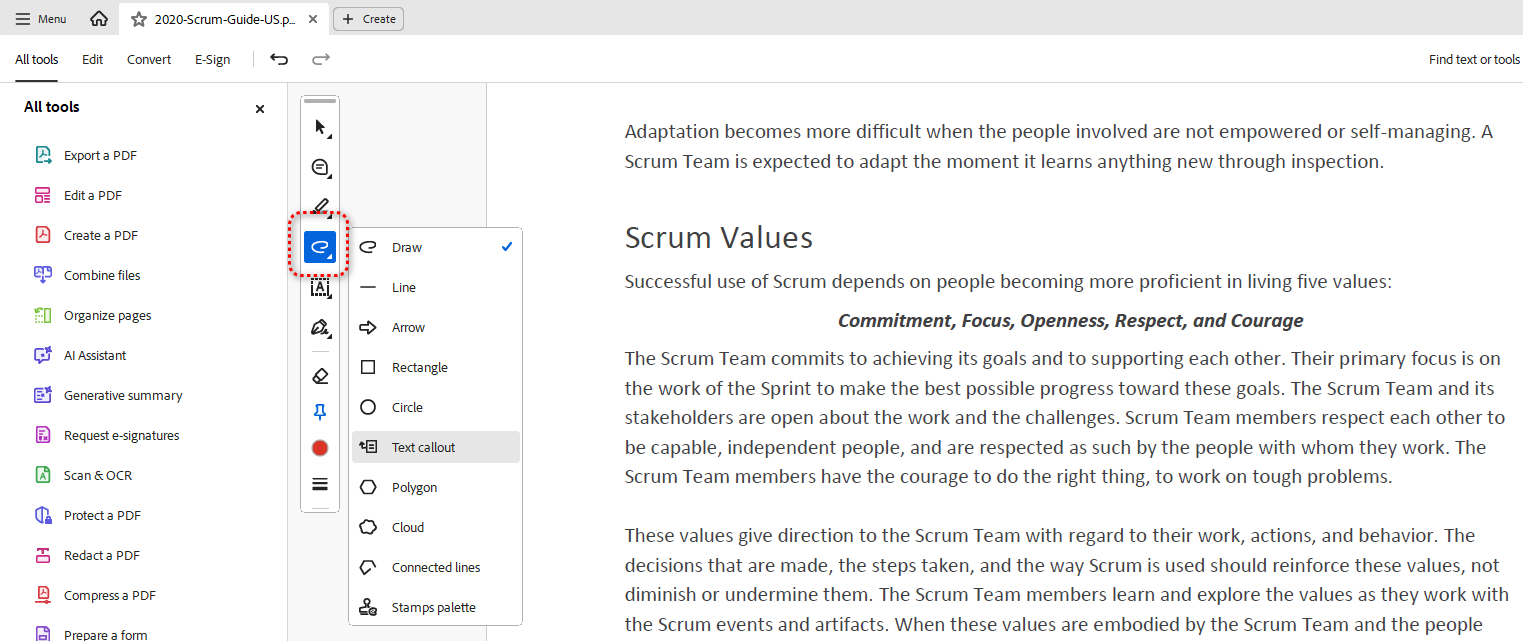Viewport: 1523px width, 641px height.
Task: Expand the highlighted drawing tools button
Action: [320, 247]
